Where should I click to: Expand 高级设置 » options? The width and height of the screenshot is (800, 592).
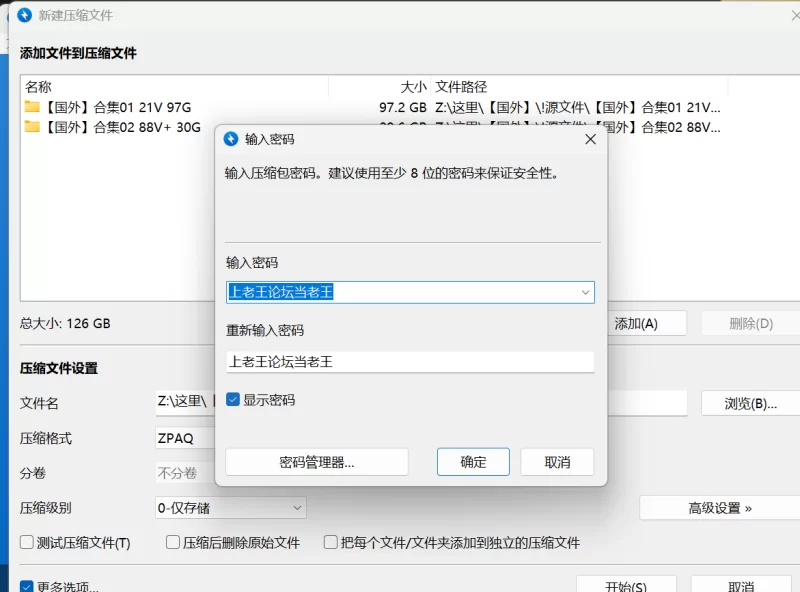(x=719, y=508)
